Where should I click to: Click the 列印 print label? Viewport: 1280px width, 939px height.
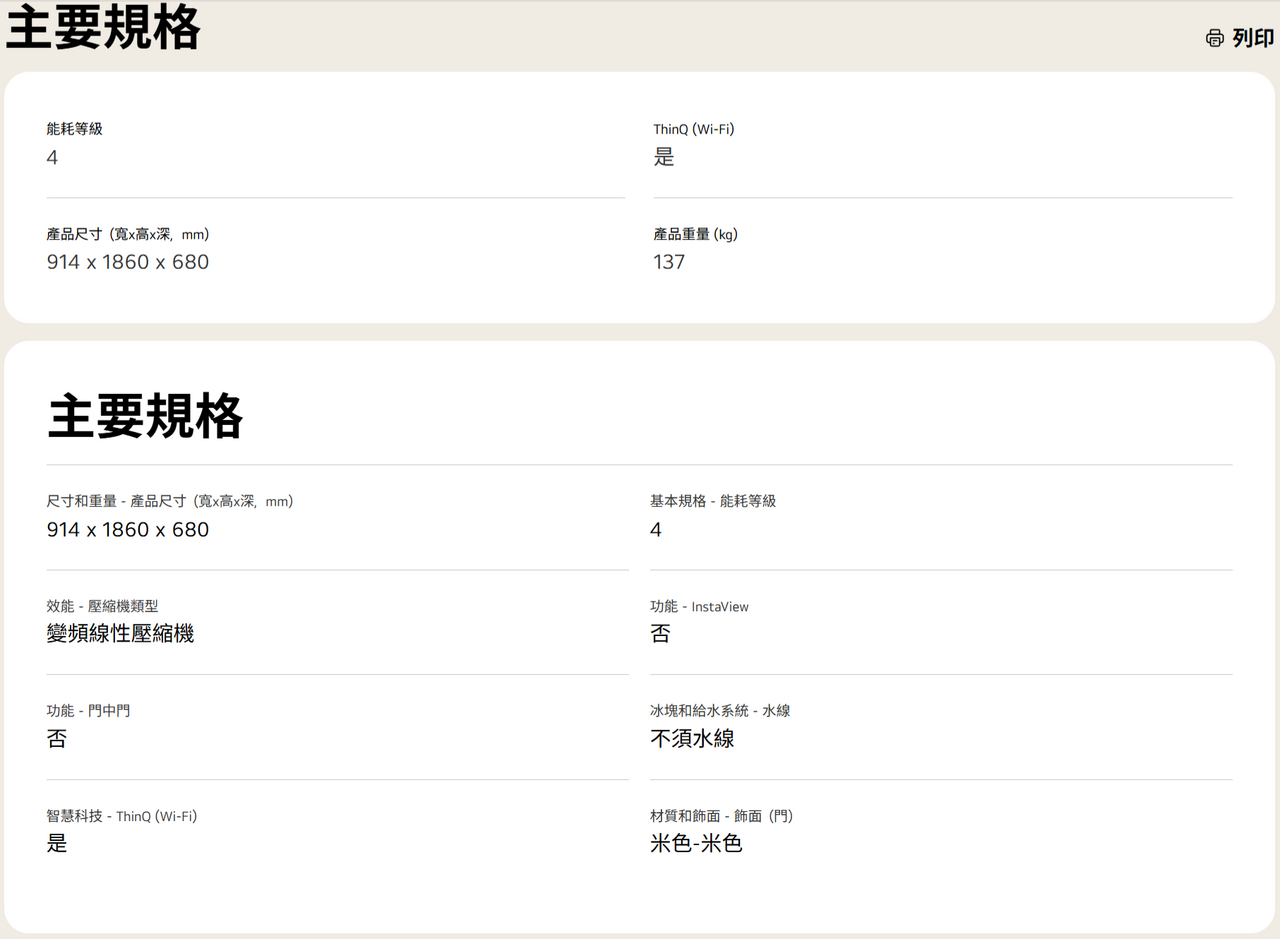(x=1253, y=38)
